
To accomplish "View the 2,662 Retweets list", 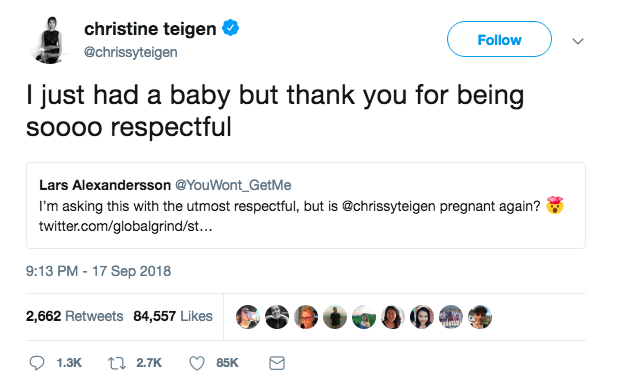I will pyautogui.click(x=74, y=316).
